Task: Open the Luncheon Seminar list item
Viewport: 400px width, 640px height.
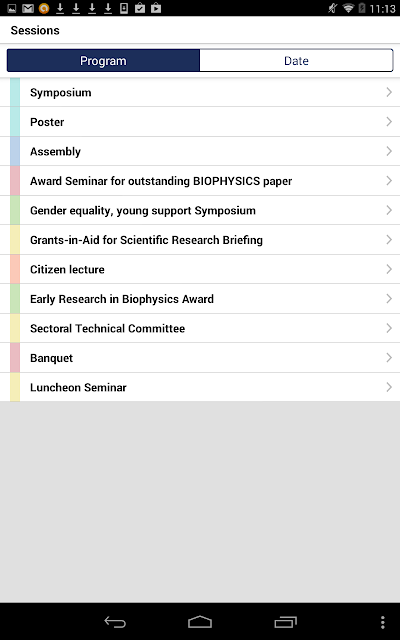Action: point(200,387)
